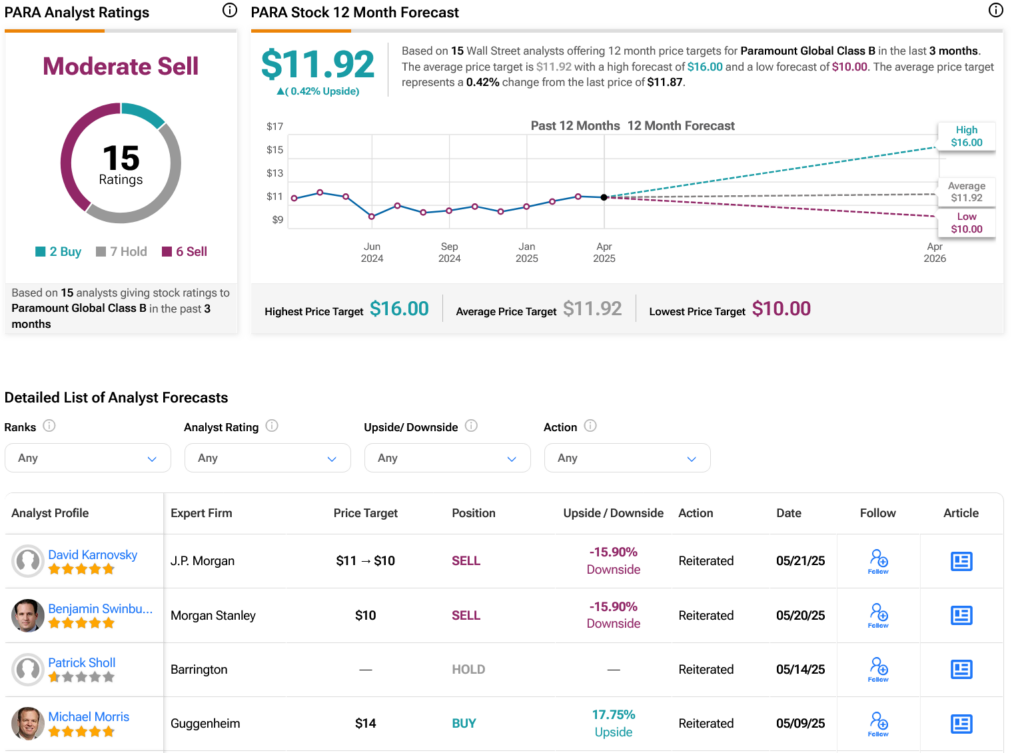This screenshot has width=1024, height=753.
Task: Click the Average Price Target $11.92 value
Action: point(592,309)
